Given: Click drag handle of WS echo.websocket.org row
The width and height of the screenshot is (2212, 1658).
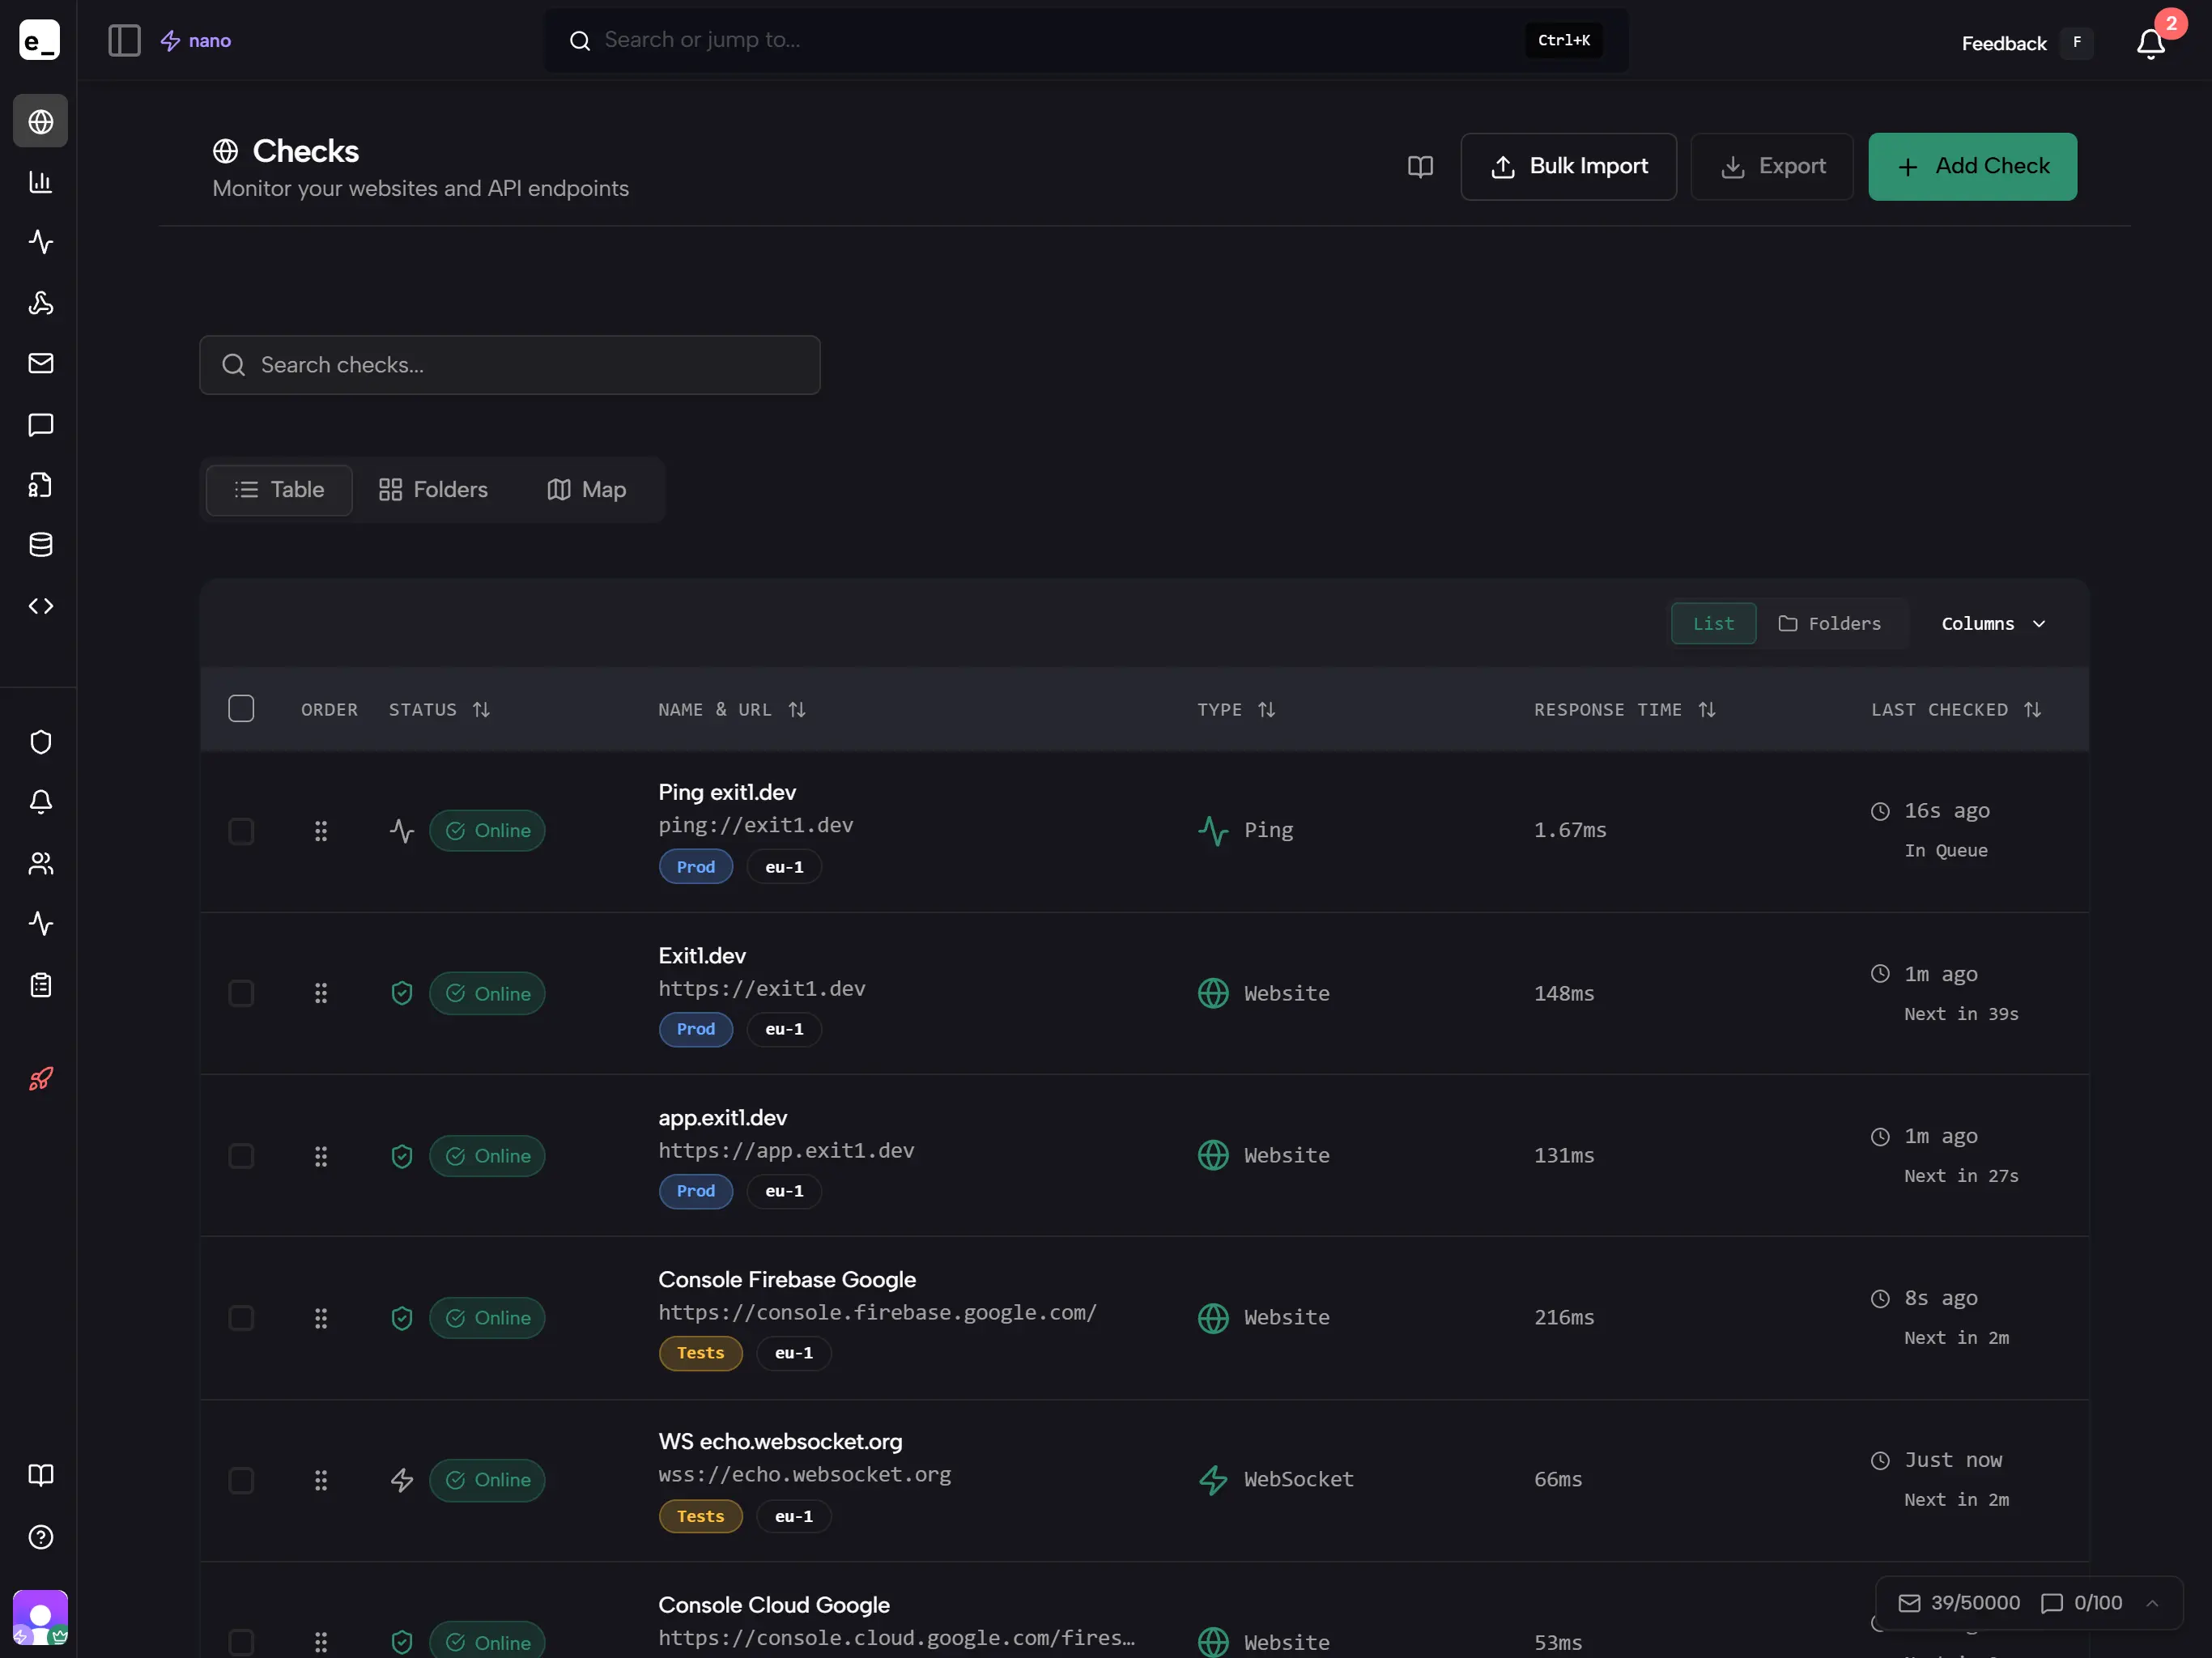Looking at the screenshot, I should pos(321,1480).
